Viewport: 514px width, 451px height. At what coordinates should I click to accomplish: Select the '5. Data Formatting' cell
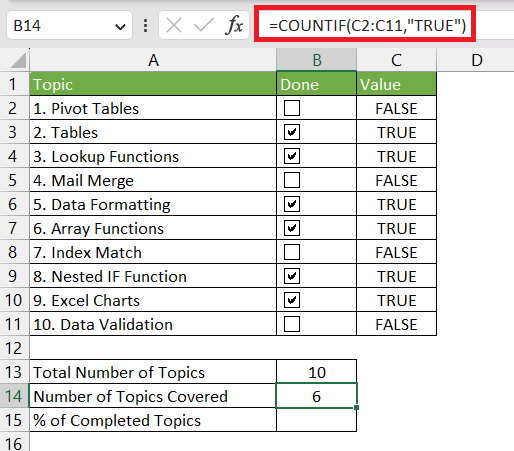(153, 204)
